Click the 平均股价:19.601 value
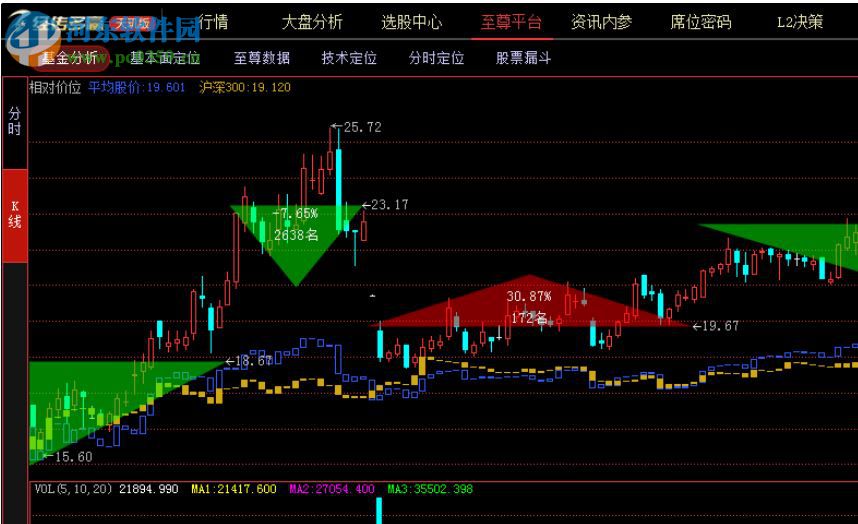The width and height of the screenshot is (858, 524). 137,88
